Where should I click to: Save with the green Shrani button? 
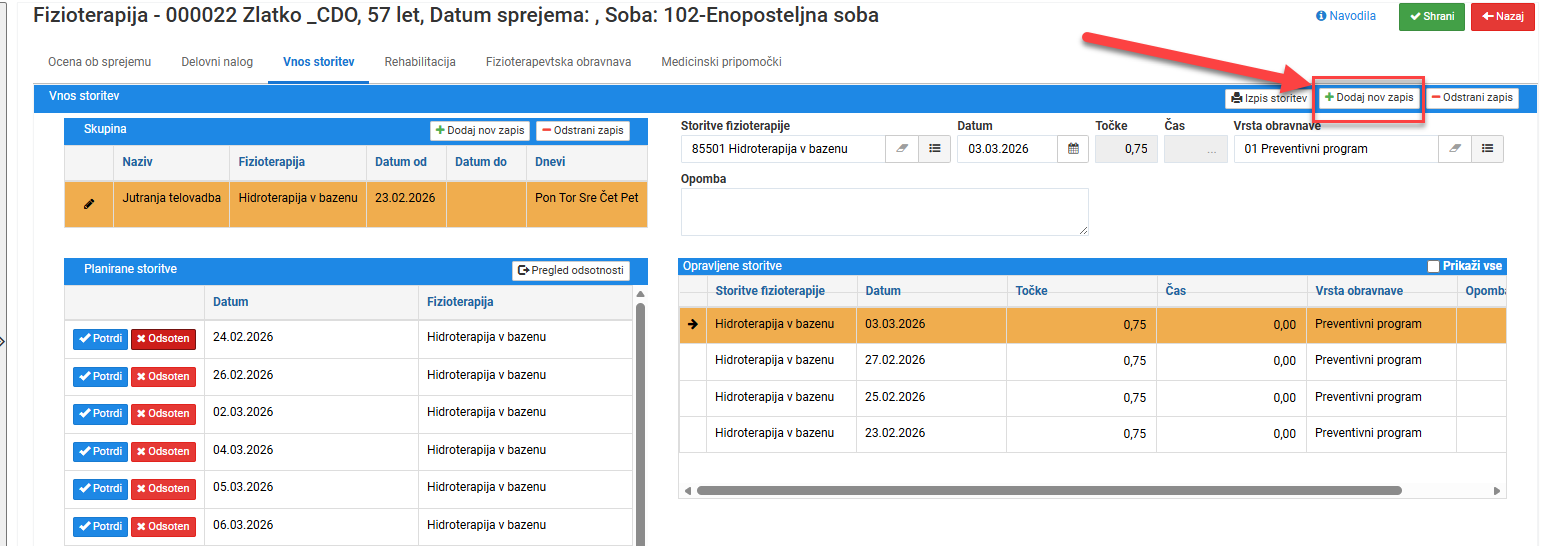pyautogui.click(x=1431, y=17)
